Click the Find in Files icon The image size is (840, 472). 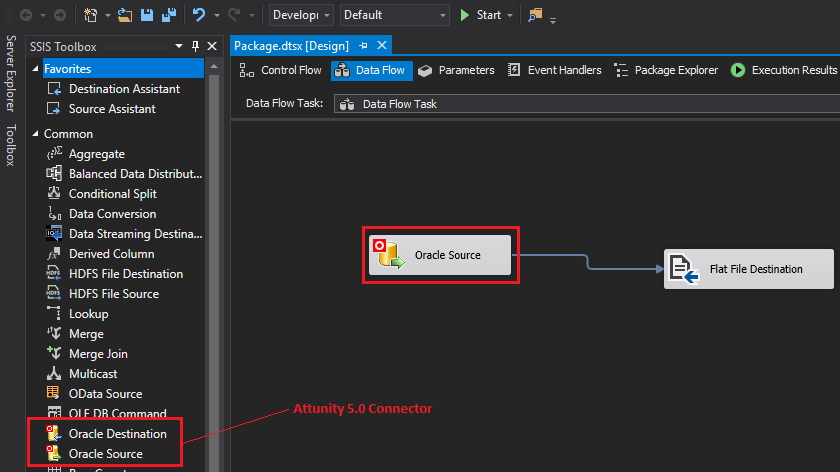(535, 15)
